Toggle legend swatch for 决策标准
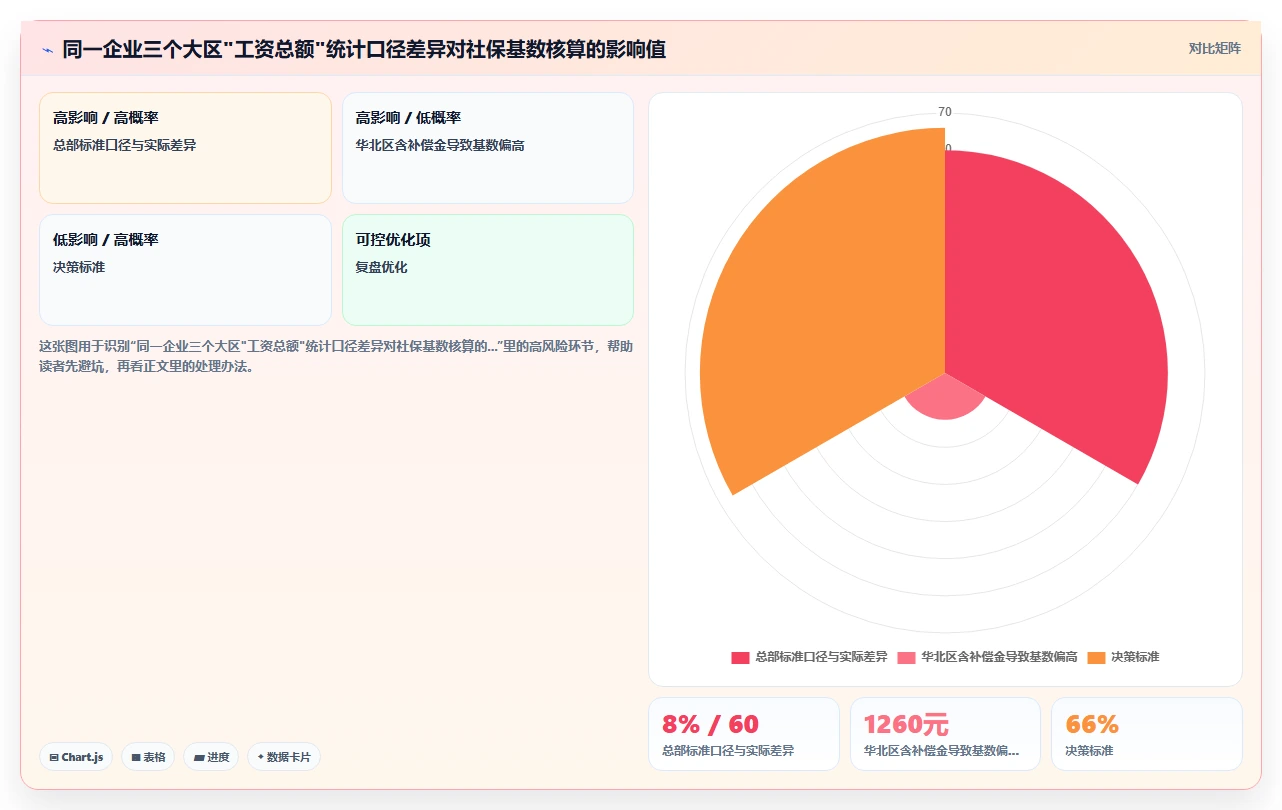Image resolution: width=1282 pixels, height=810 pixels. pyautogui.click(x=1096, y=657)
